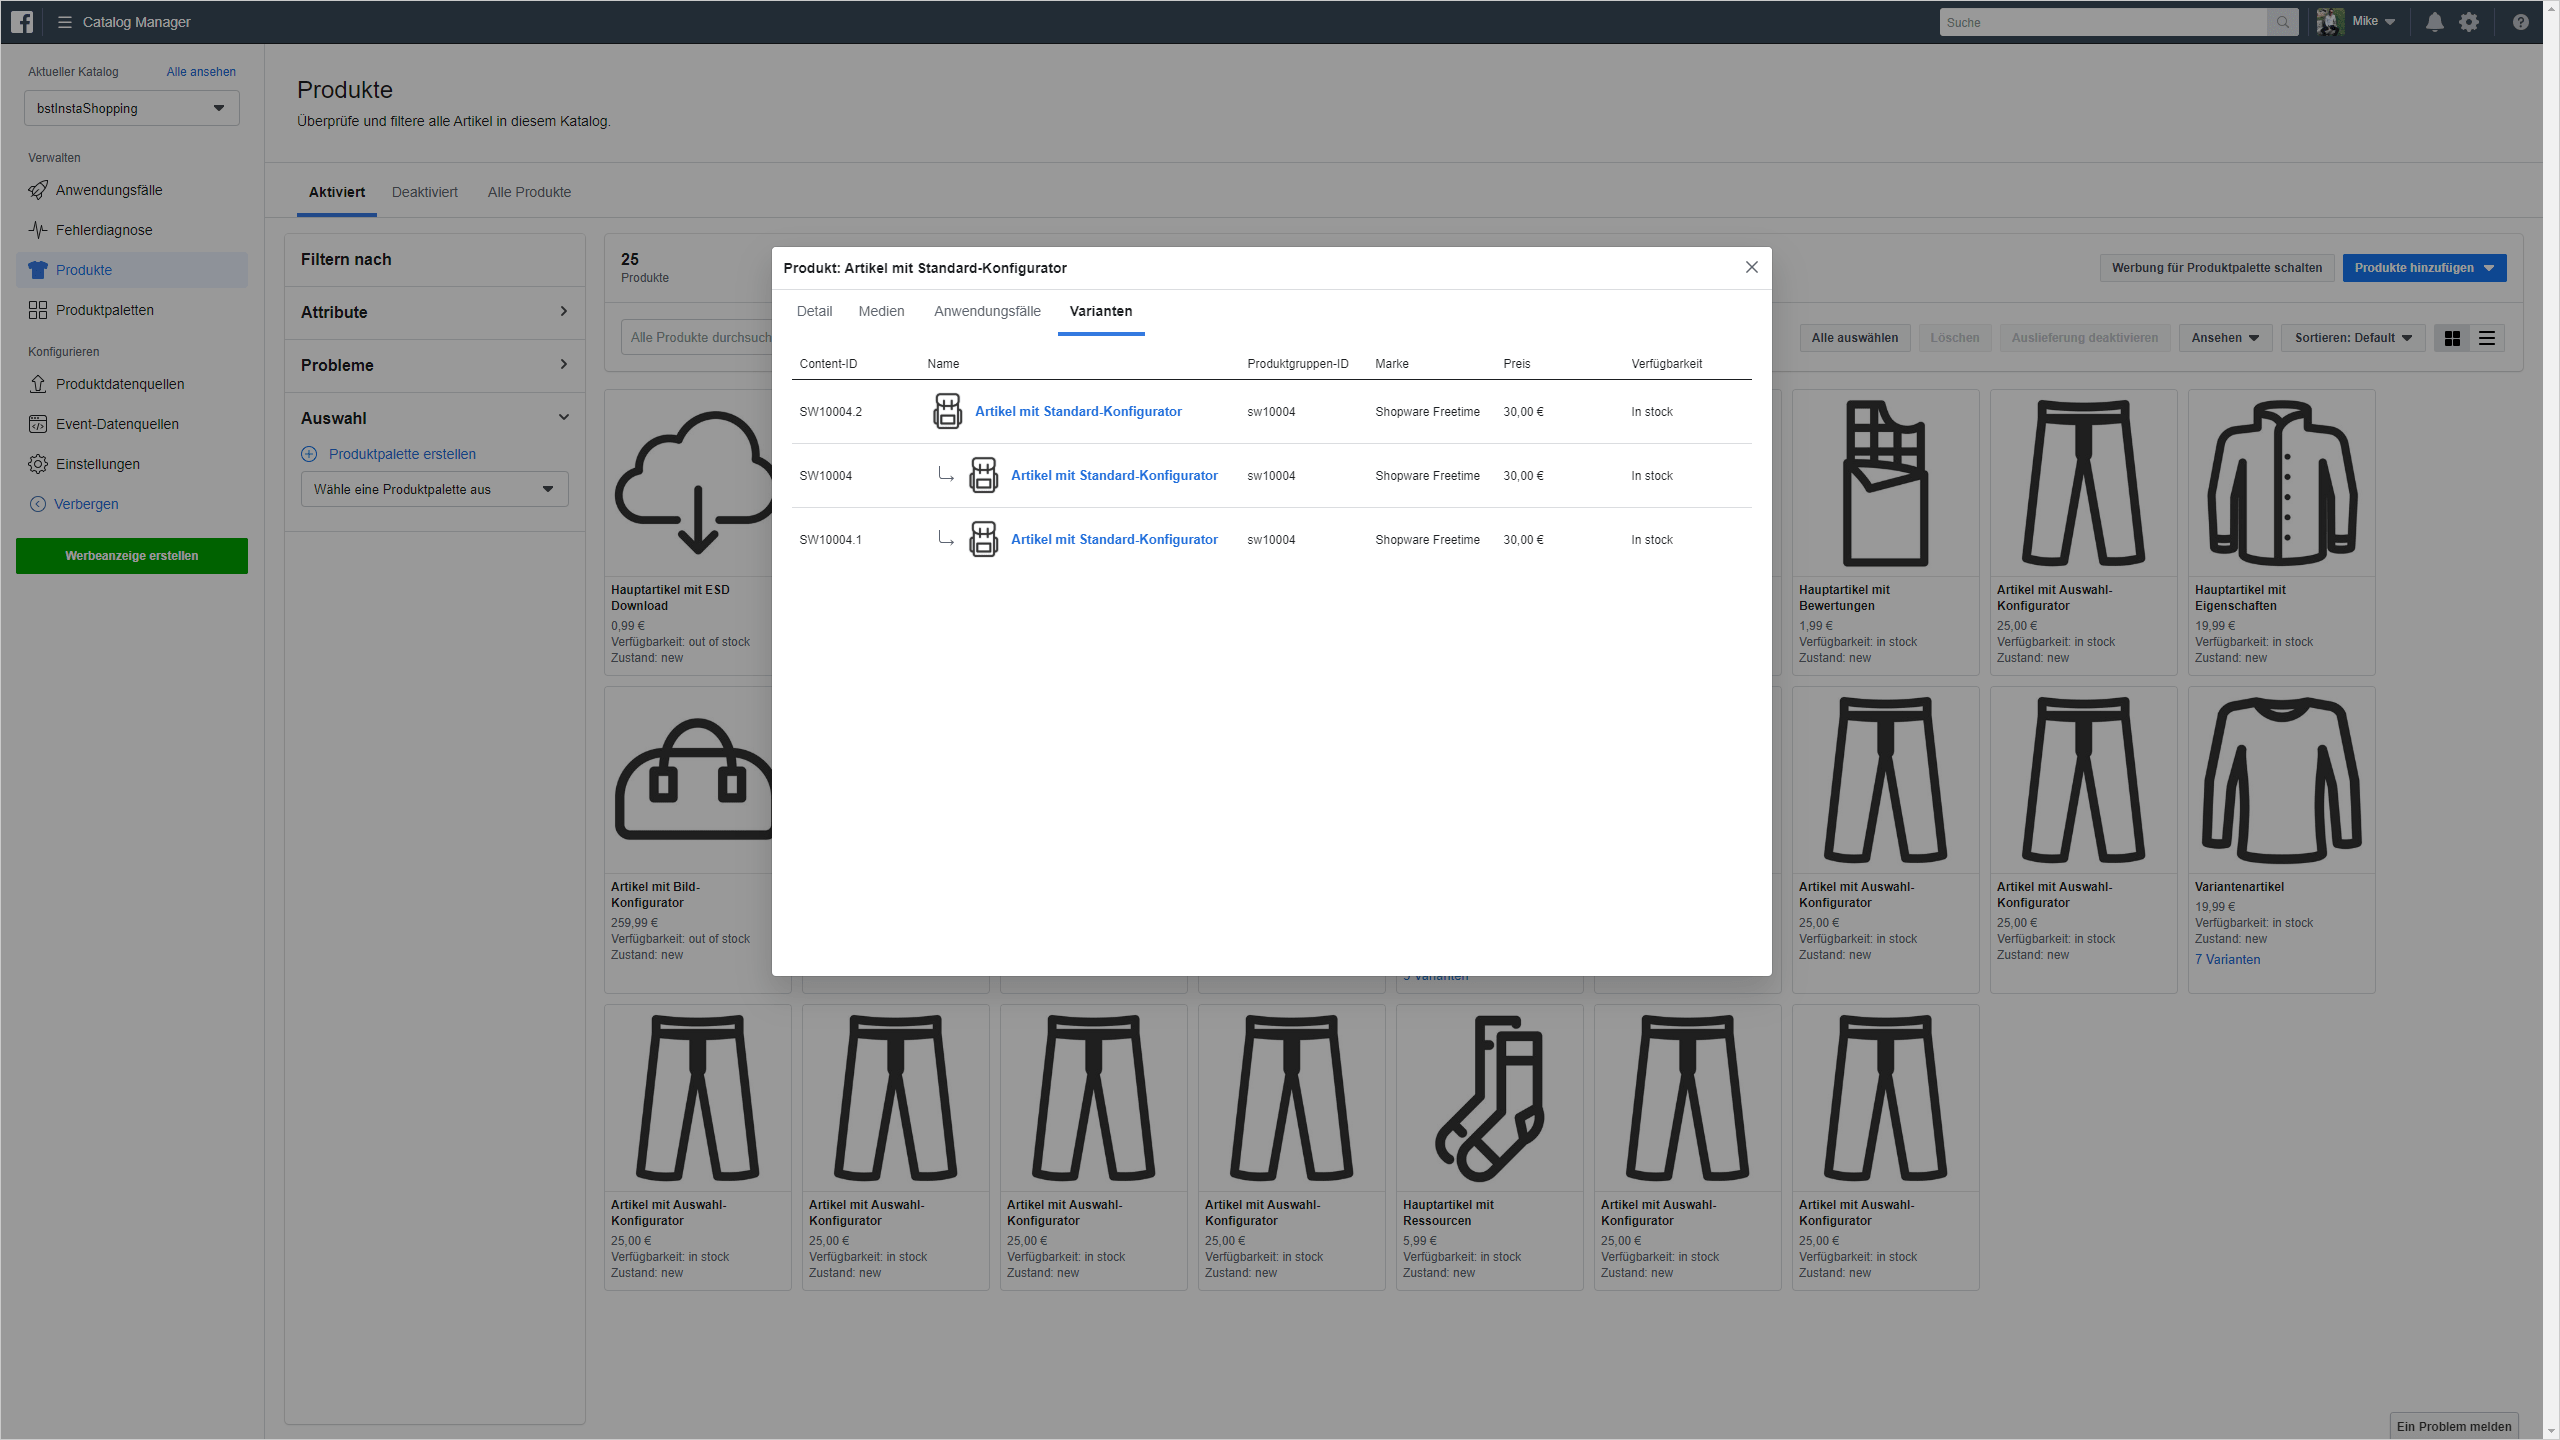This screenshot has height=1440, width=2560.
Task: Click the Facebook logo icon
Action: coord(22,22)
